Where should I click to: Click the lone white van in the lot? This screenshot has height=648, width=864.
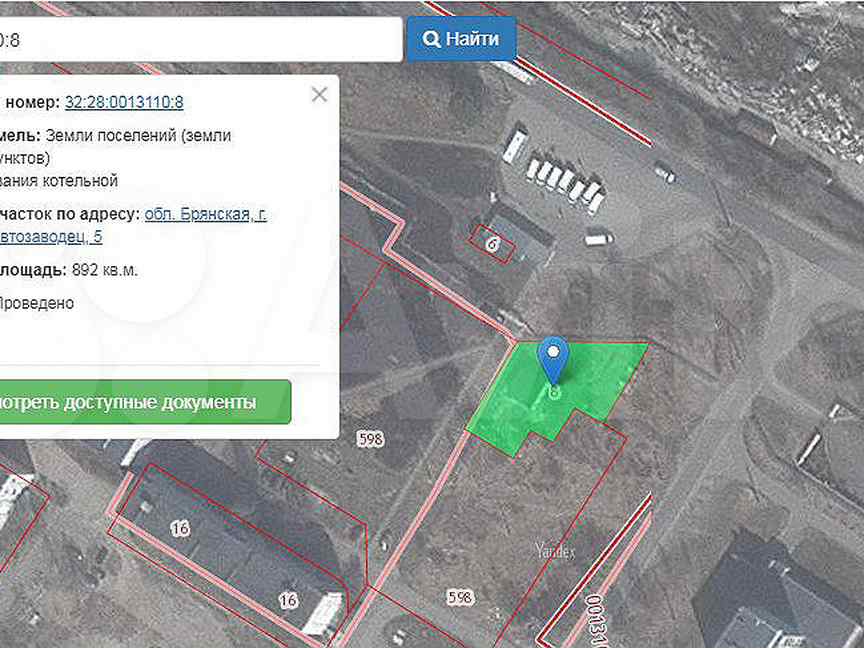click(x=598, y=239)
